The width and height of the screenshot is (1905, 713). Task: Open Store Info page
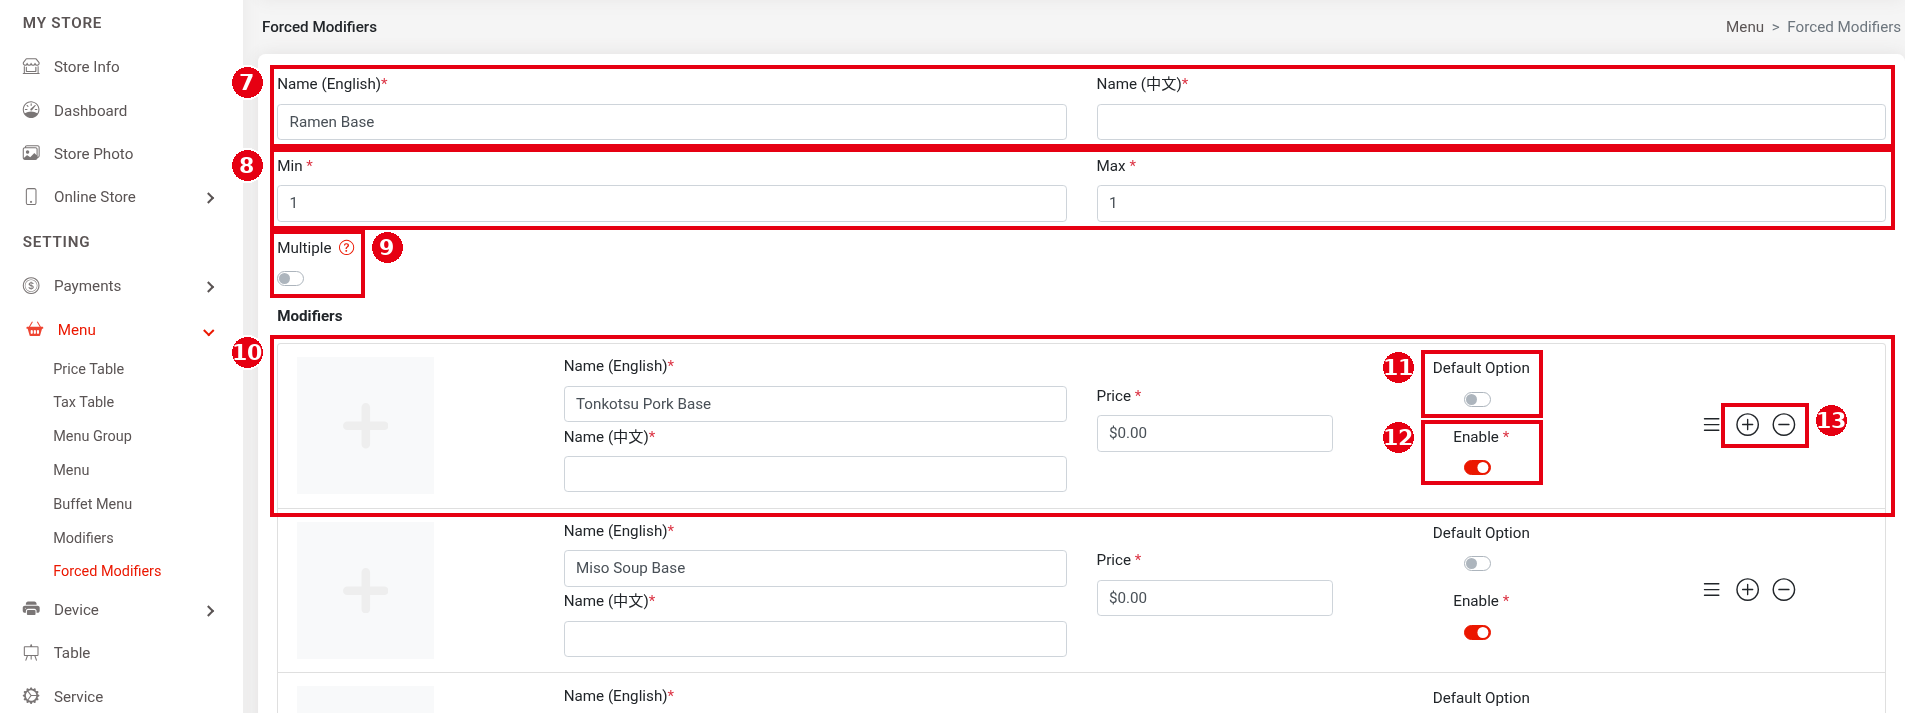[86, 67]
